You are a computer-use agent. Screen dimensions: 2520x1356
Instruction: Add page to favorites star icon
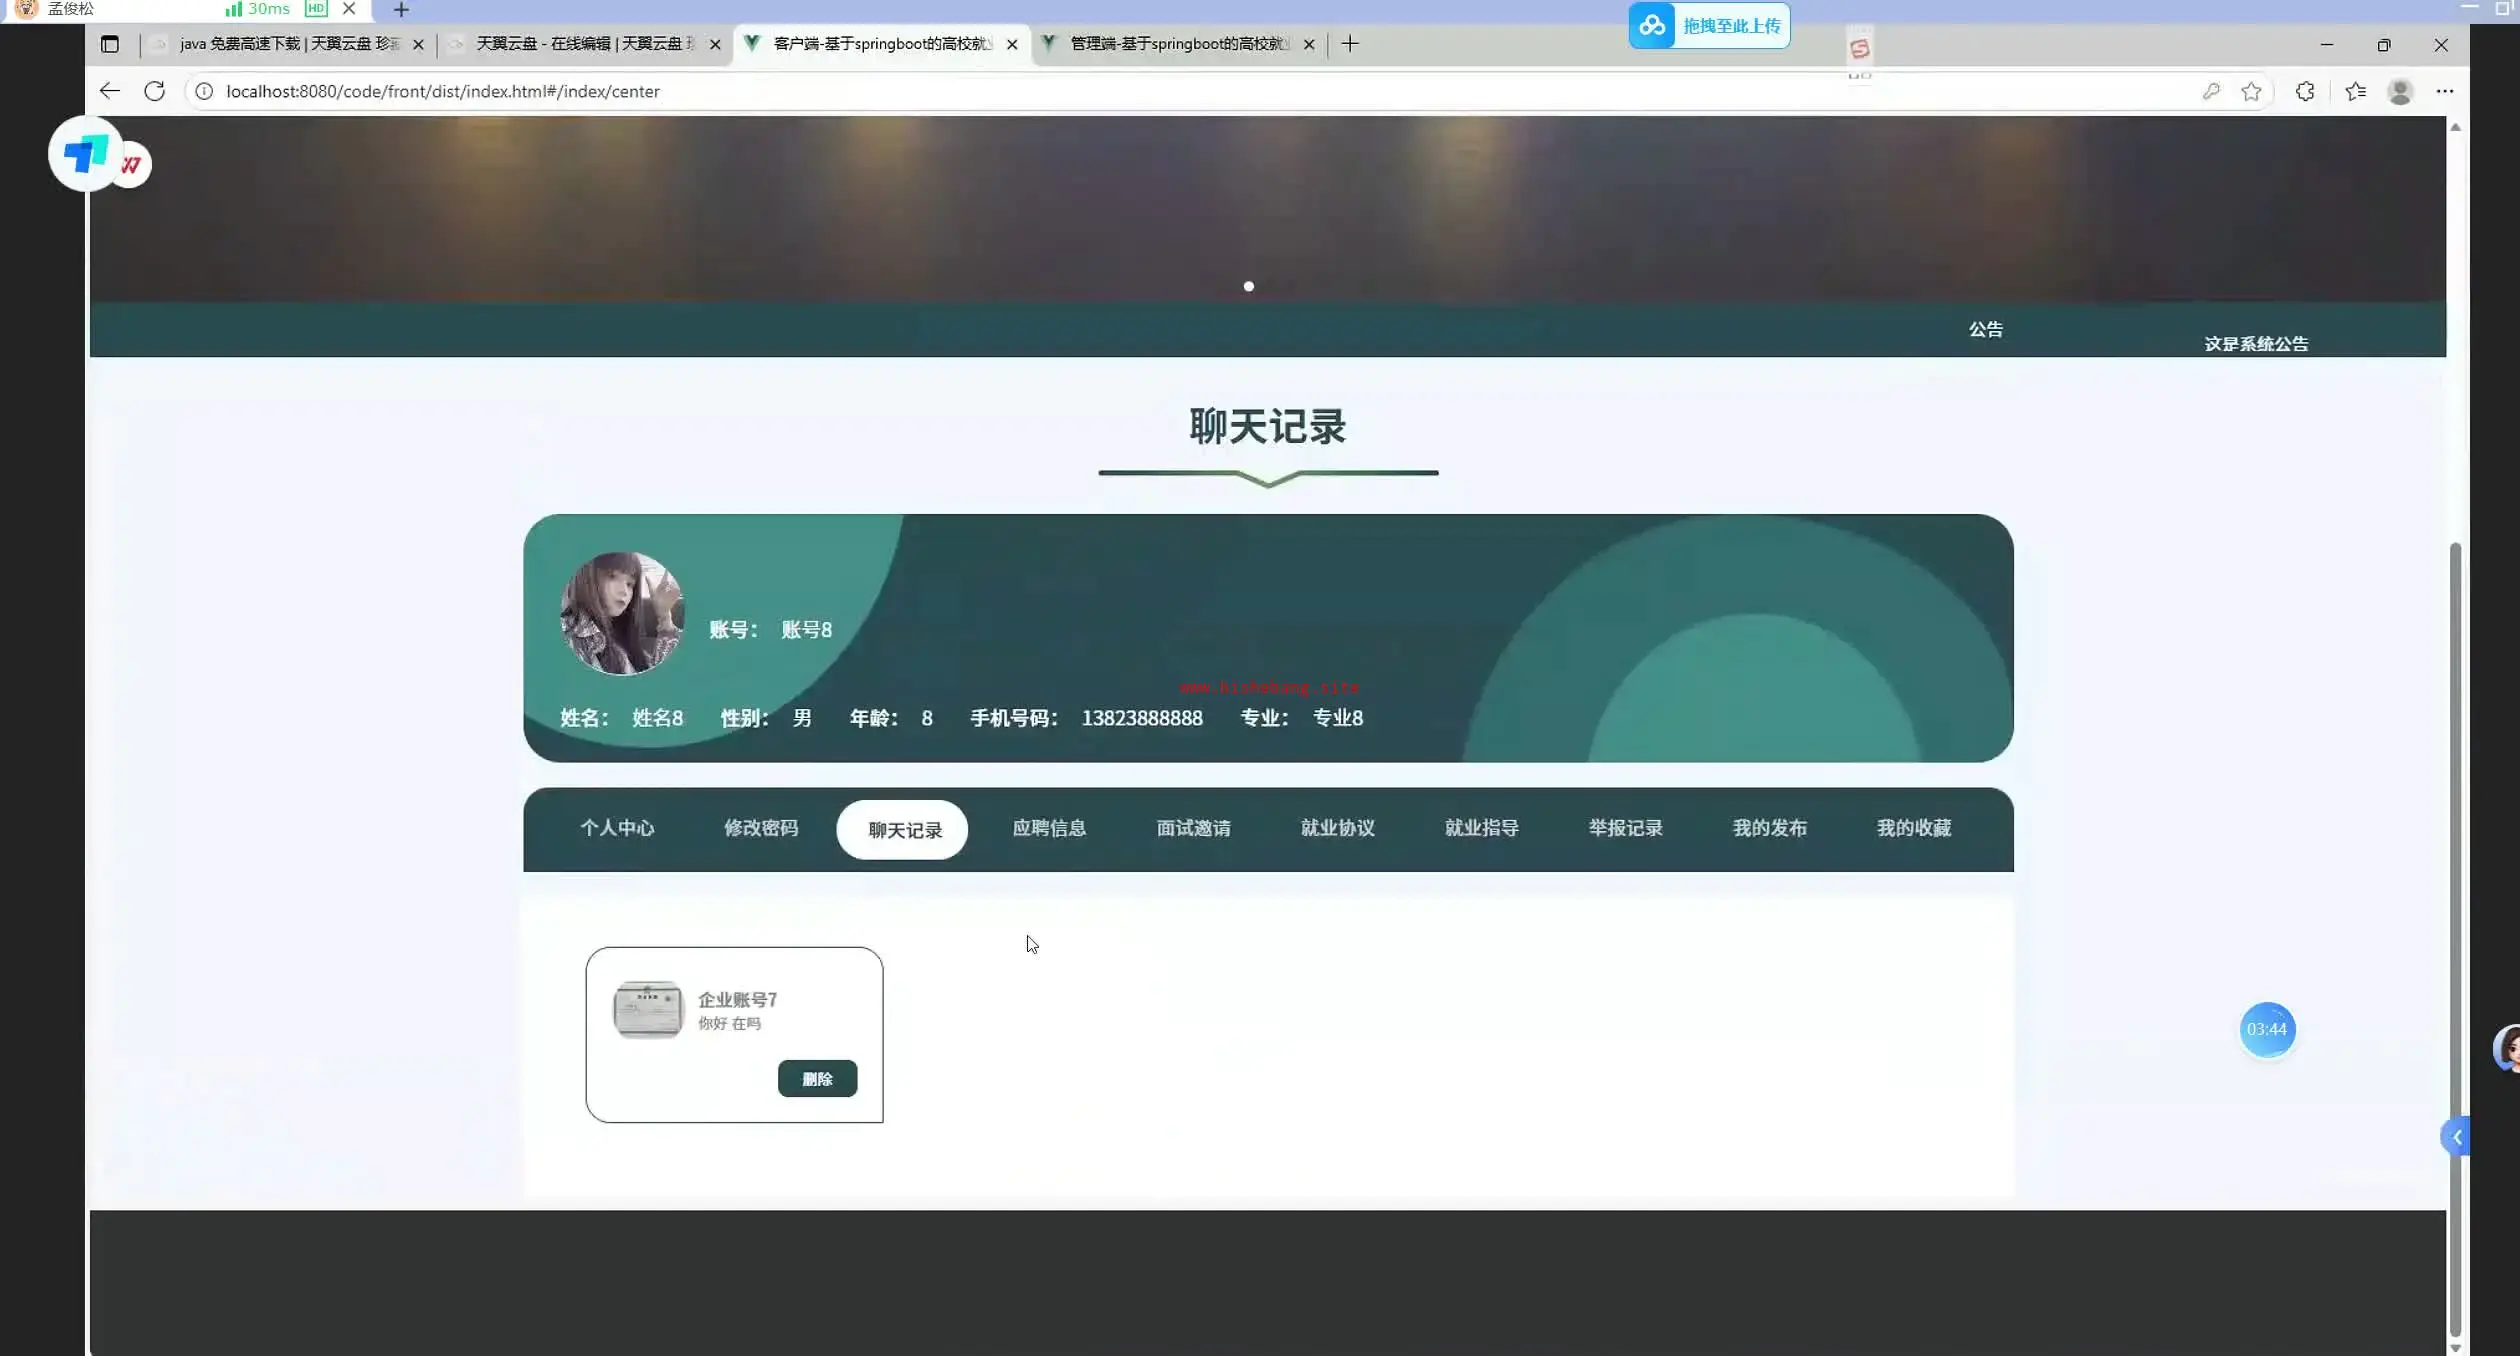2251,91
